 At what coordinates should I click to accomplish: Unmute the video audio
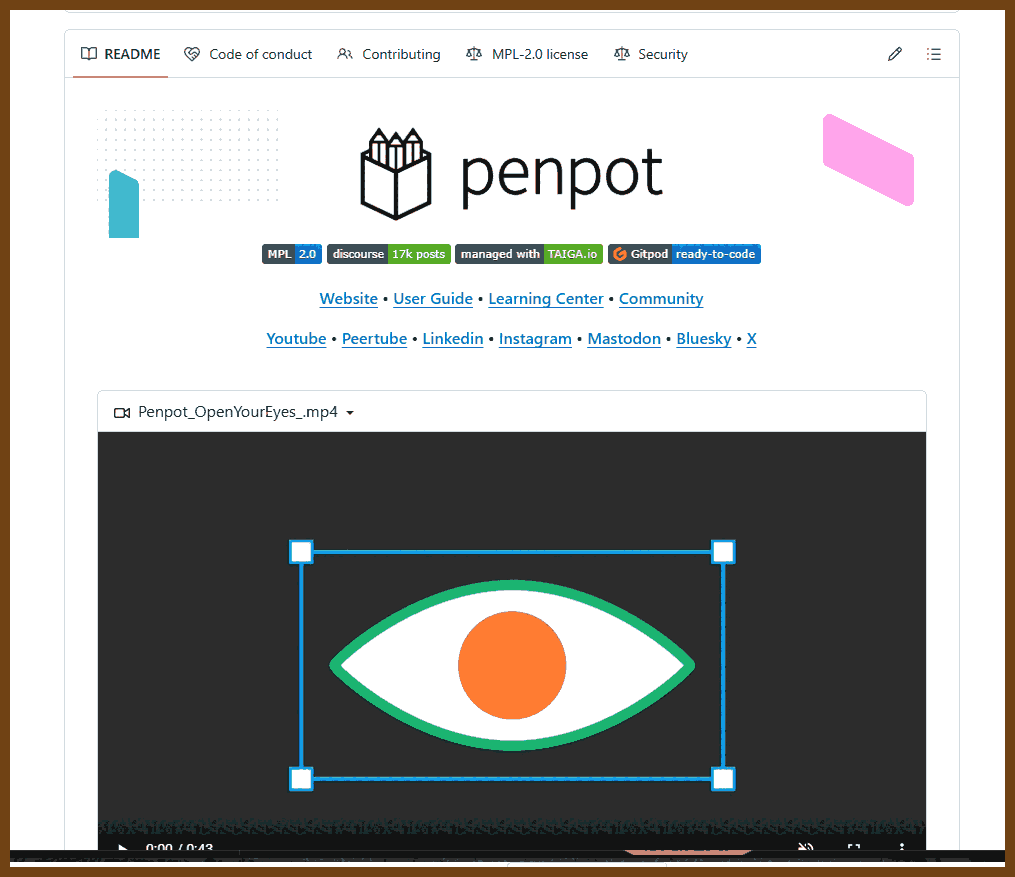point(805,848)
